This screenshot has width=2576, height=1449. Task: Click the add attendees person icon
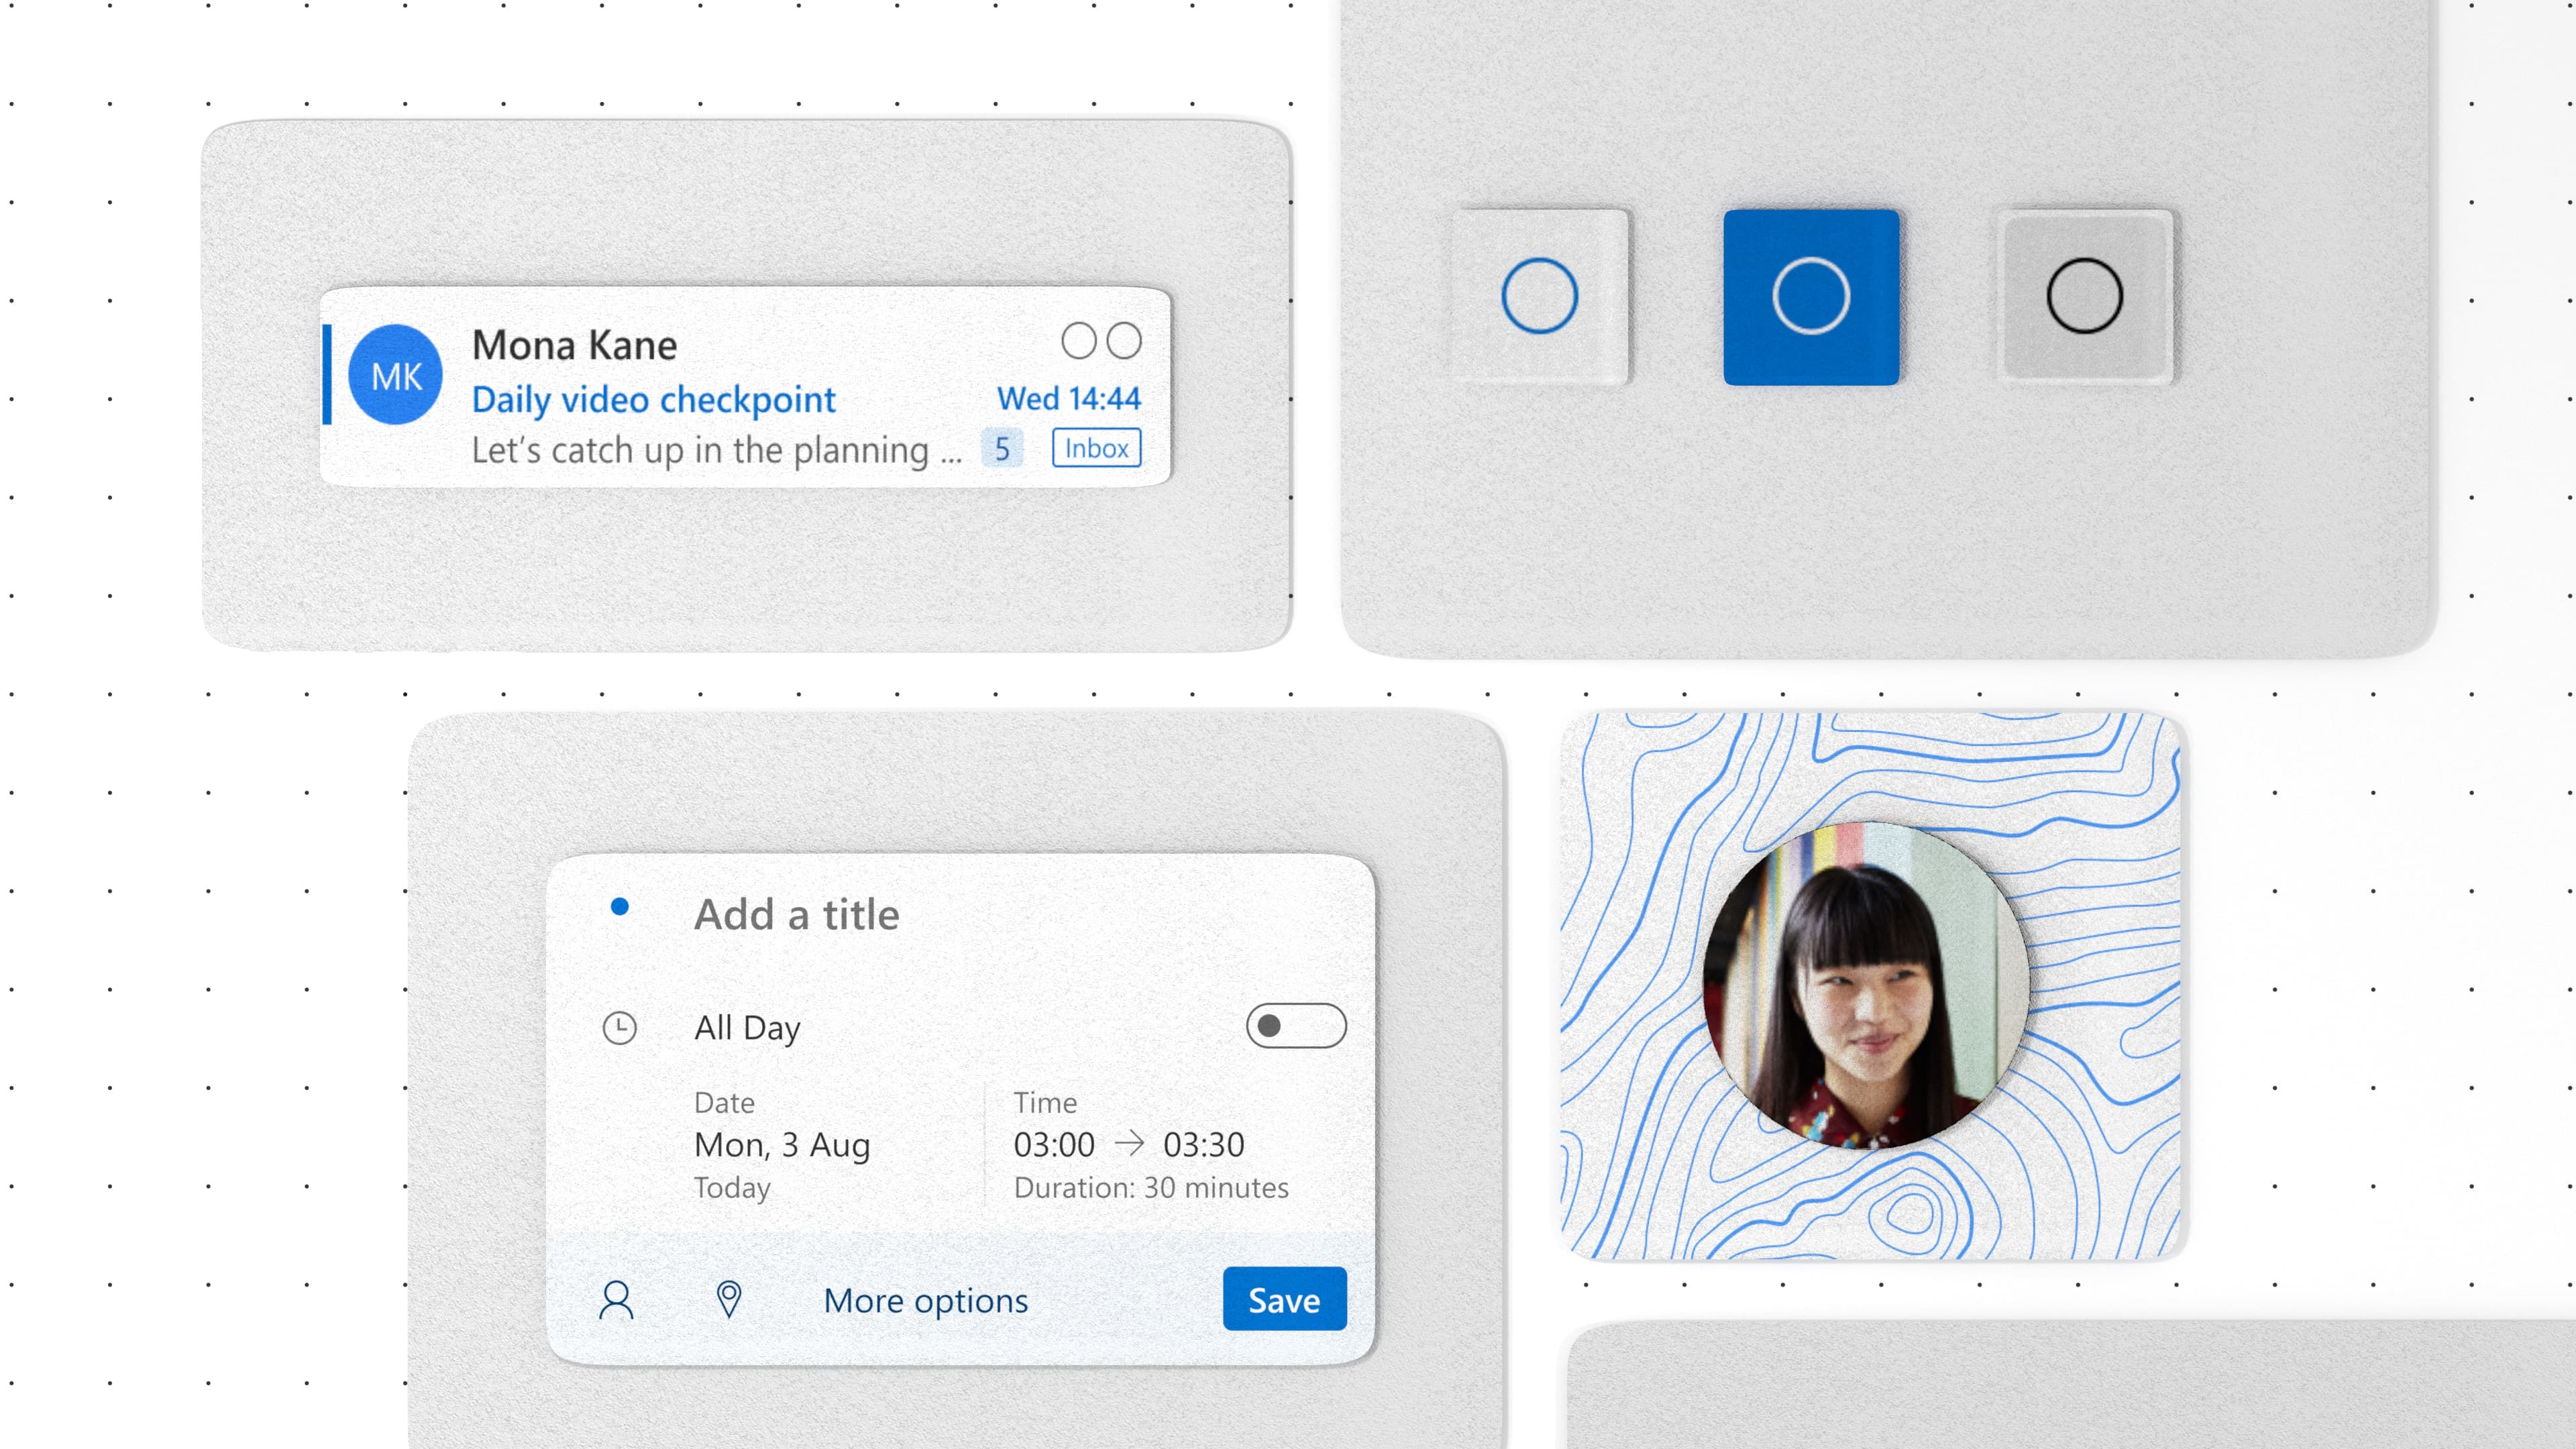click(616, 1300)
